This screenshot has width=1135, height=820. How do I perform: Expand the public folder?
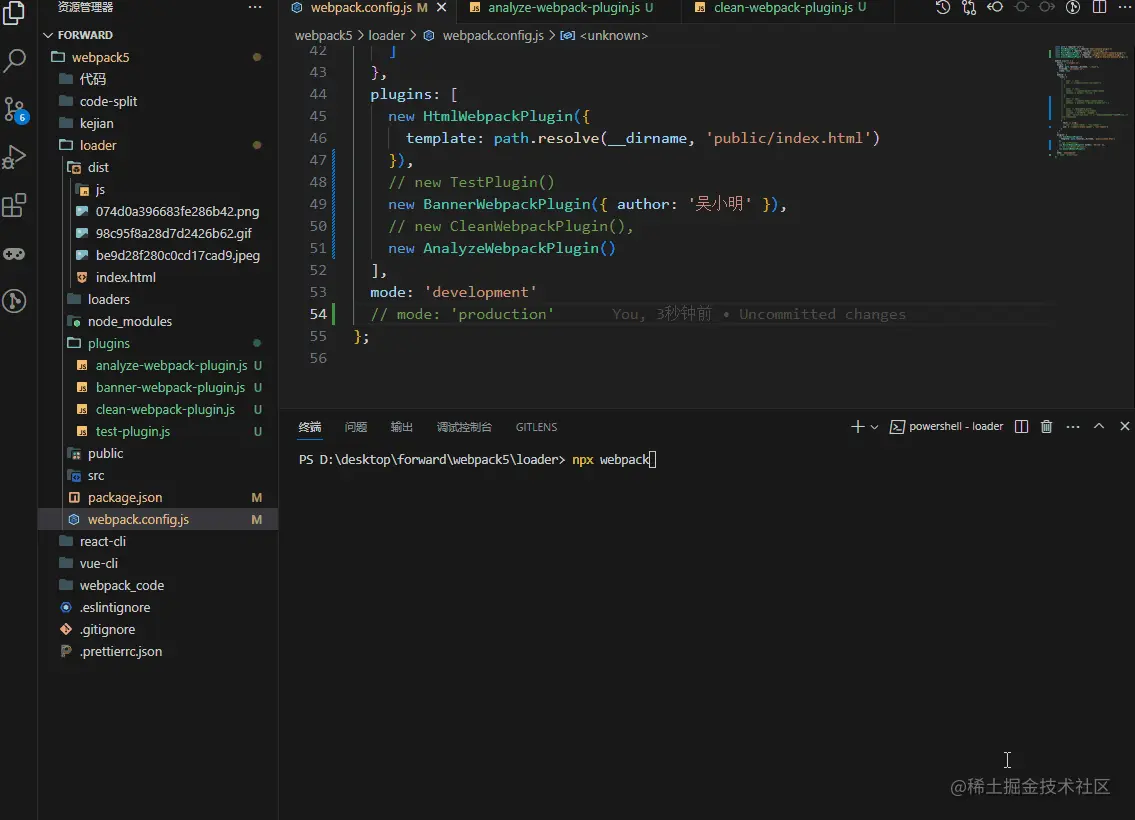pos(158,453)
